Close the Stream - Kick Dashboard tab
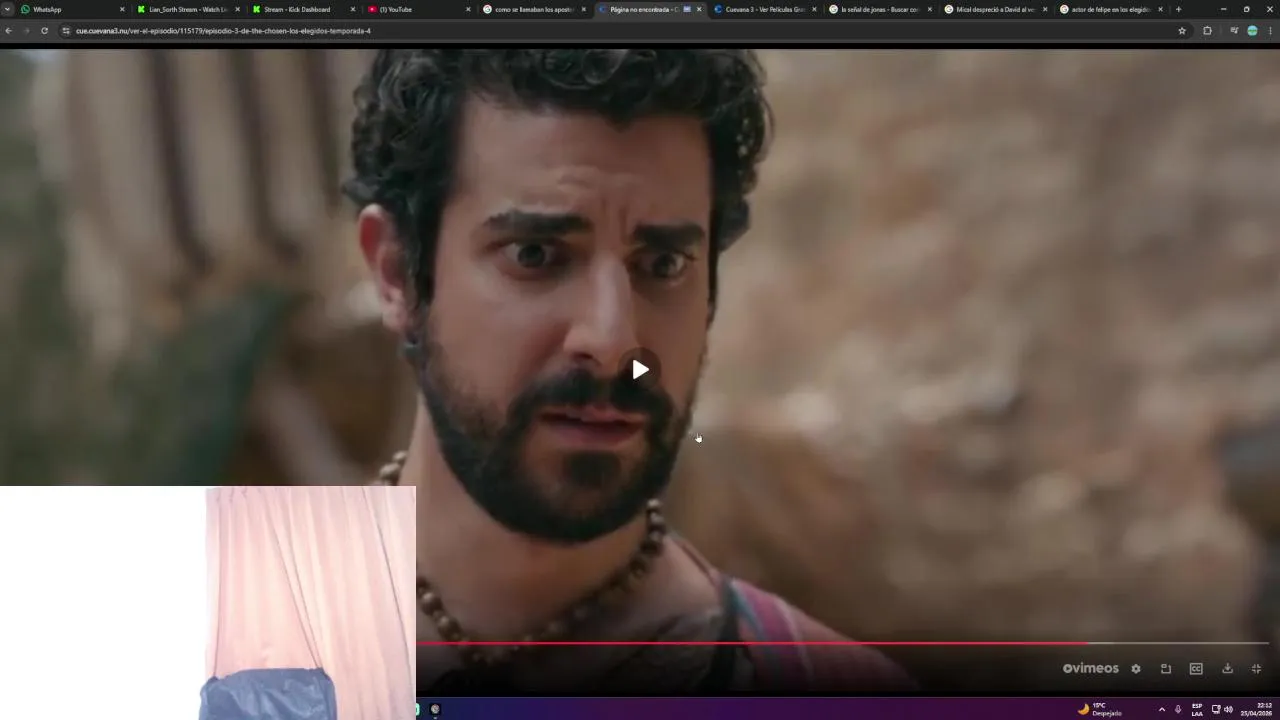Viewport: 1280px width, 720px height. (x=353, y=9)
